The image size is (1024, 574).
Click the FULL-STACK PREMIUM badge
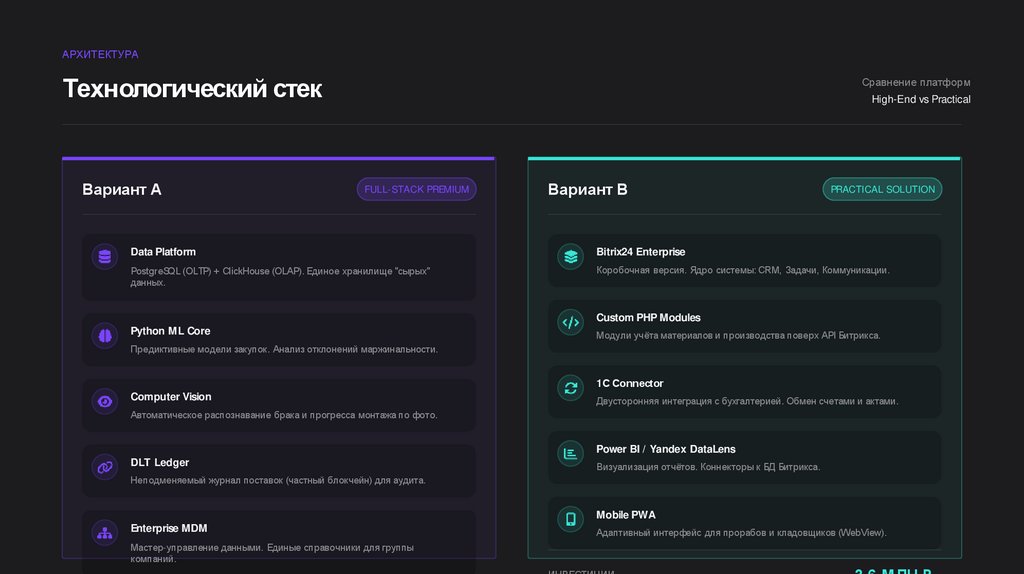tap(416, 189)
